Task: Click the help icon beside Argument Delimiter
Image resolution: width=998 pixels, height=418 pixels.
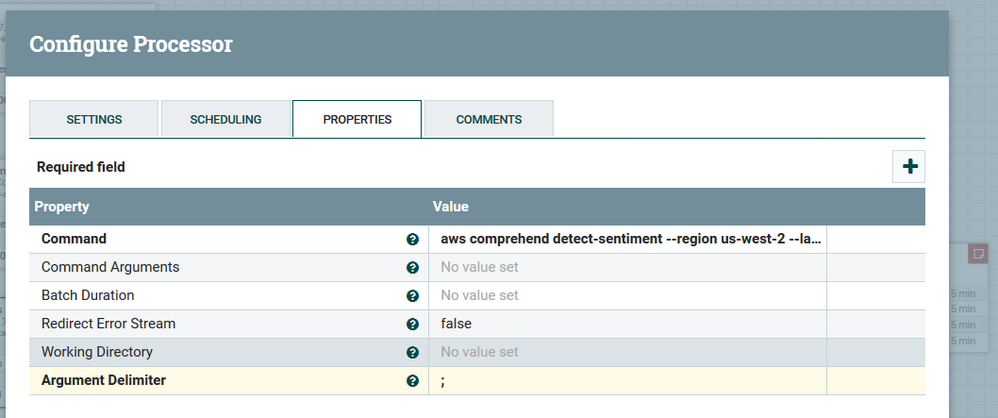Action: click(412, 381)
